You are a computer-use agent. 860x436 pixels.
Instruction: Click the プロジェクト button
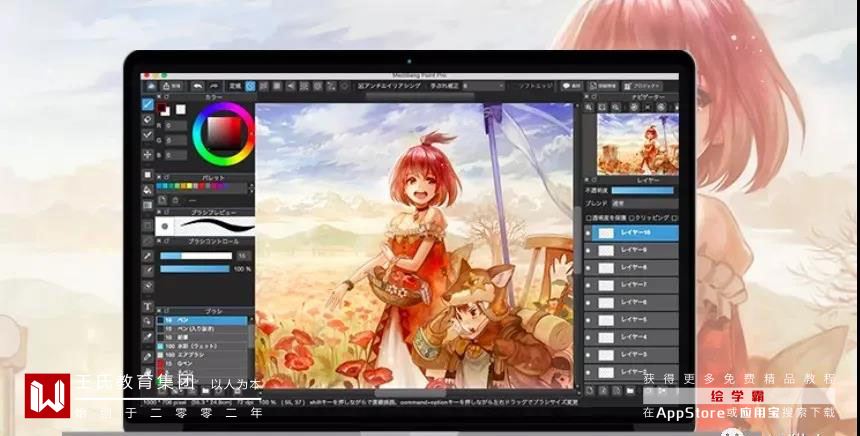(x=642, y=86)
